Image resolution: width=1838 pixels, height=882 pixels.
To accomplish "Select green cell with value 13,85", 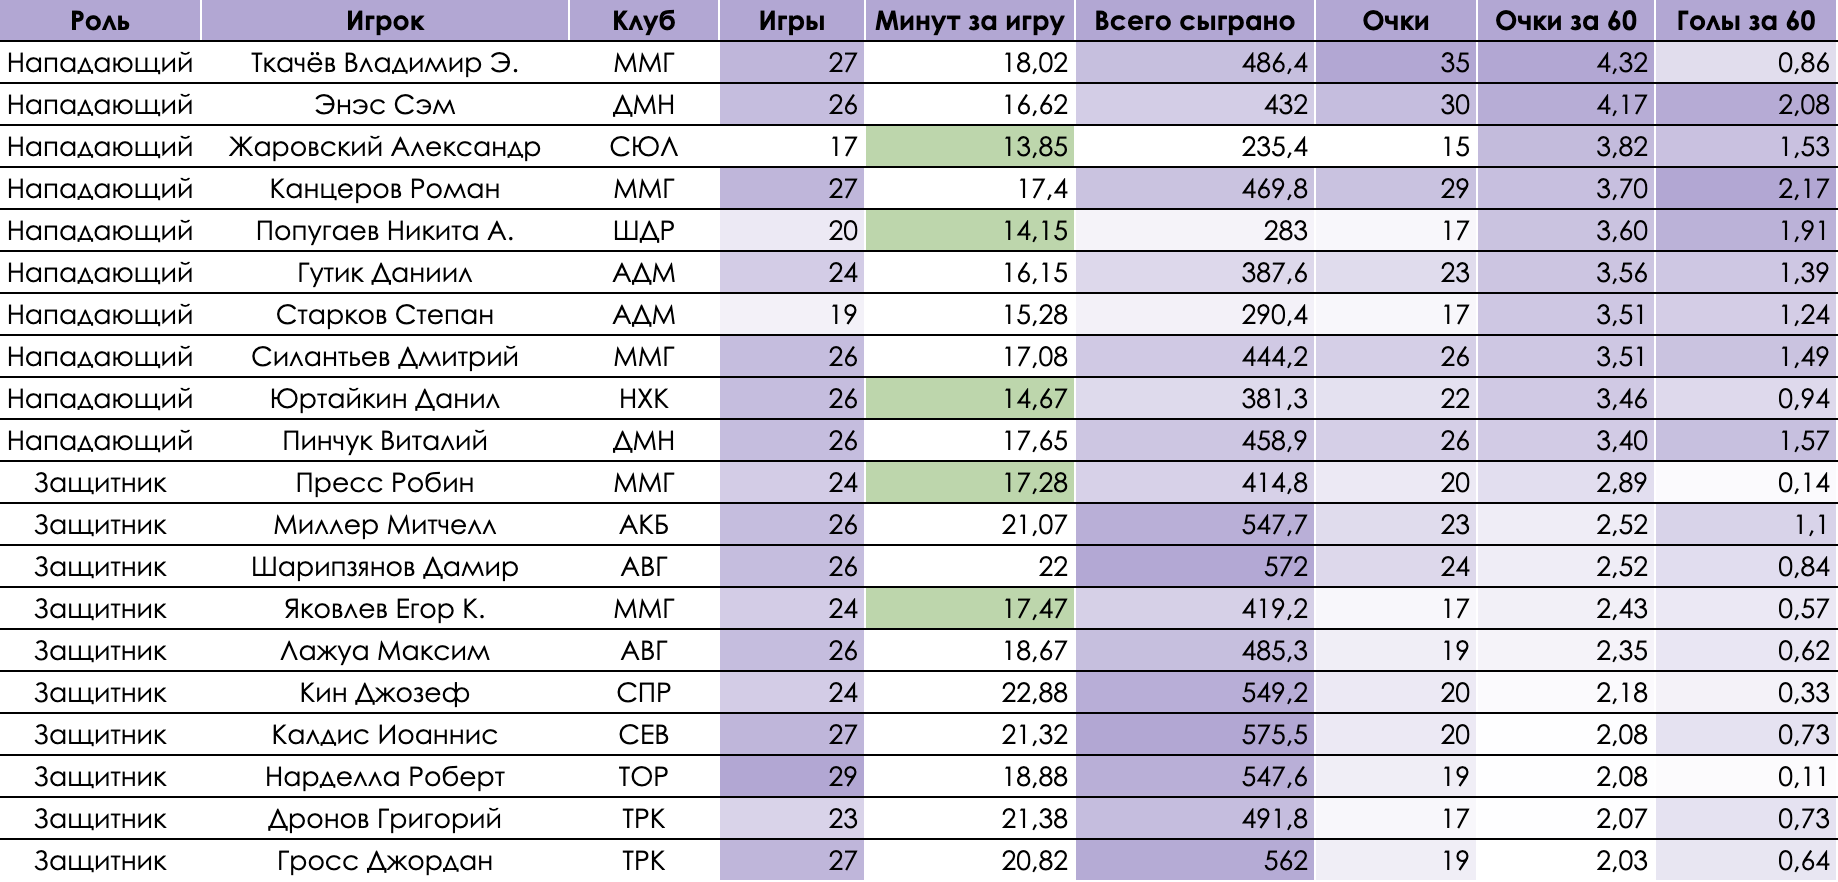I will (967, 147).
